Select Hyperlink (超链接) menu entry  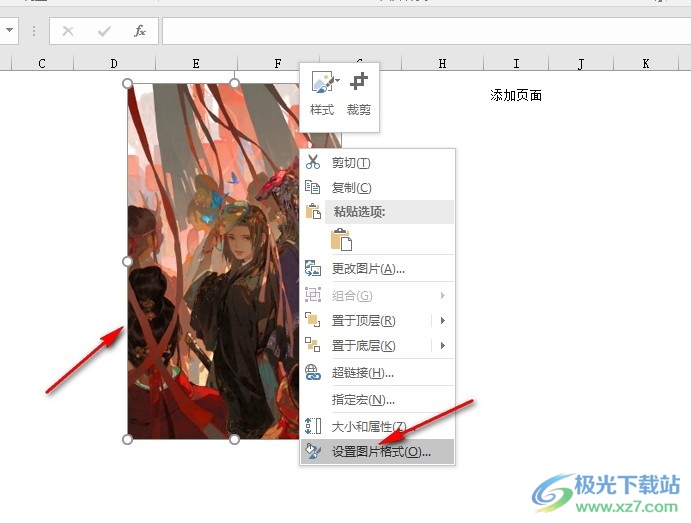378,373
